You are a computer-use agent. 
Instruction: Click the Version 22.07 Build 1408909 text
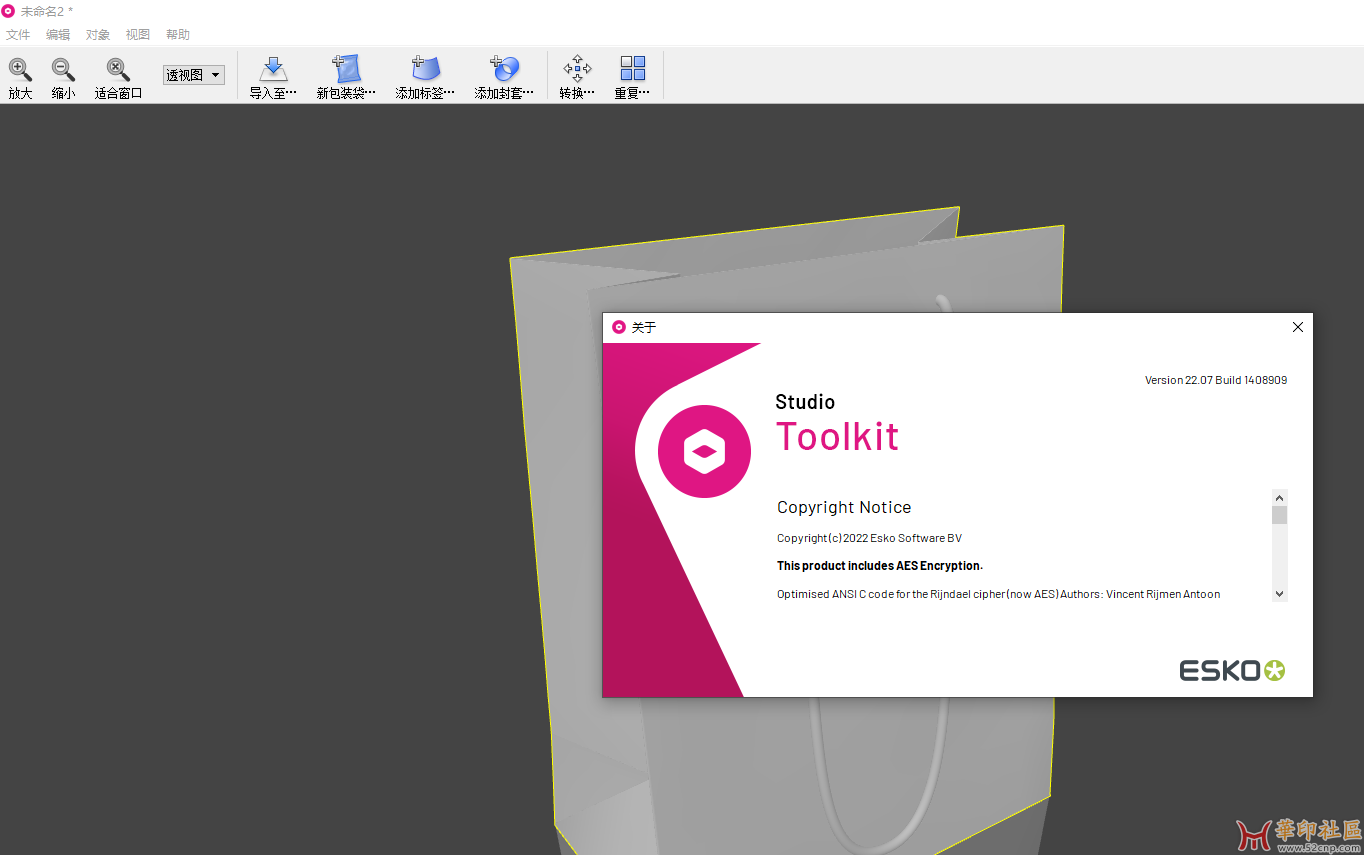pos(1216,380)
